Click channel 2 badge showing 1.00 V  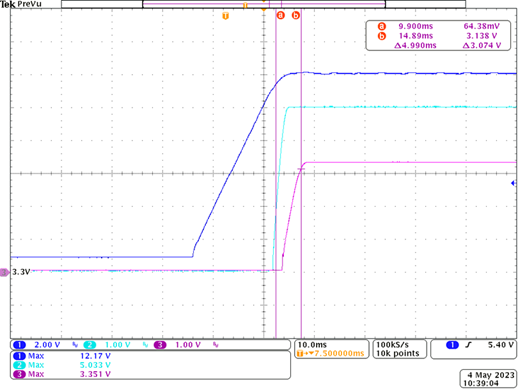pyautogui.click(x=90, y=345)
